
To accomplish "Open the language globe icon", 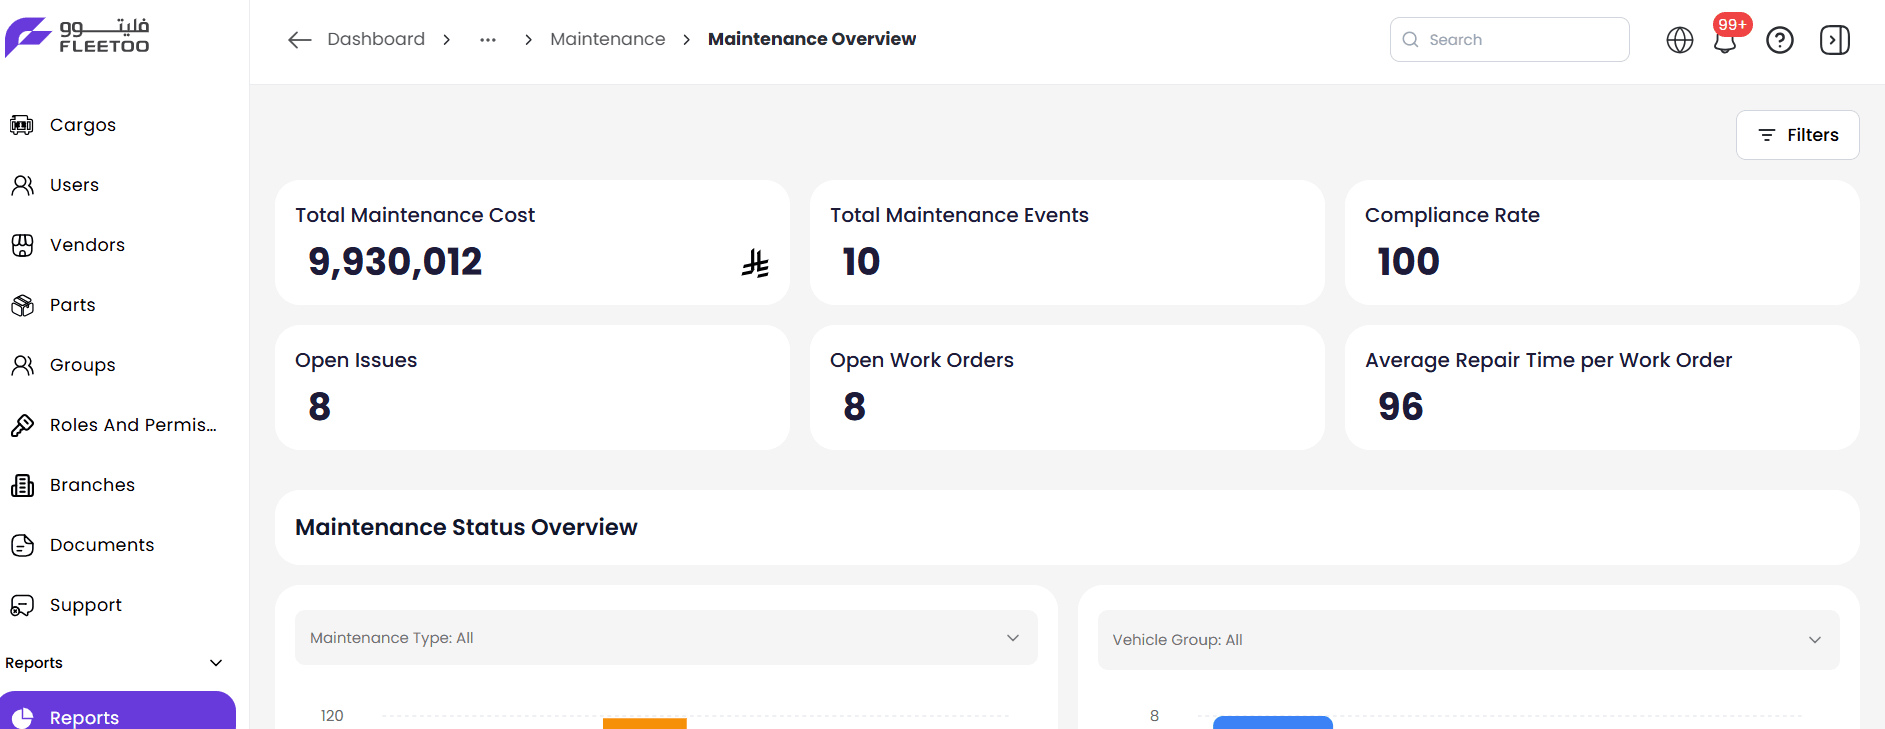I will click(x=1679, y=40).
